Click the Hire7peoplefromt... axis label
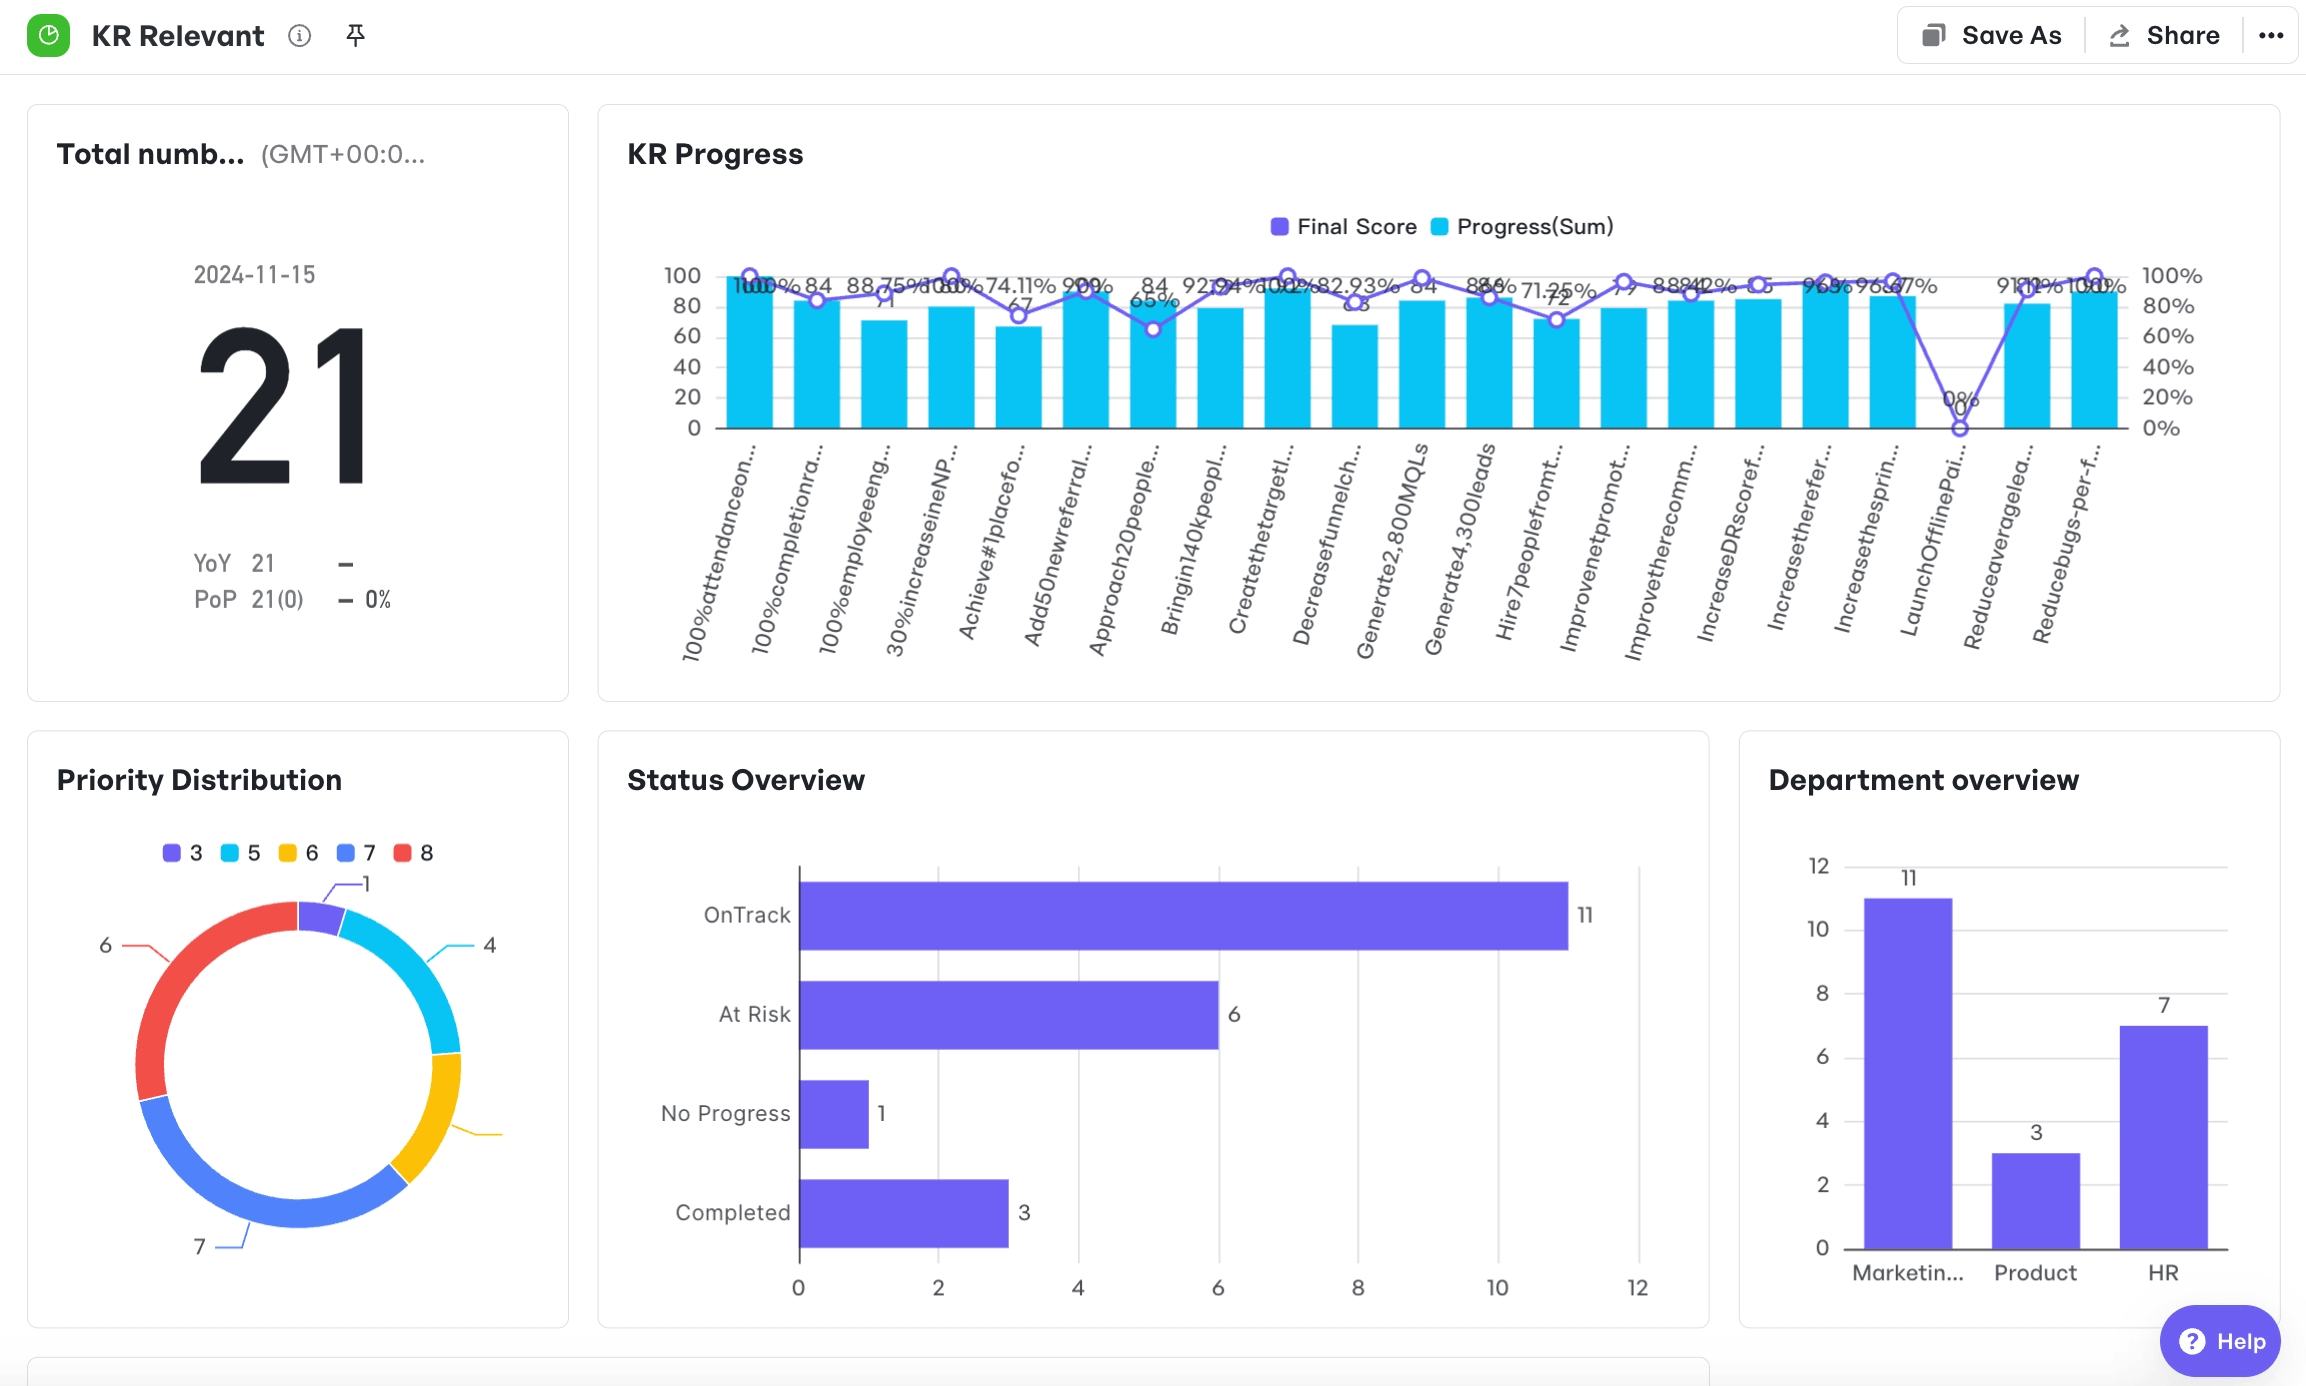2306x1386 pixels. pyautogui.click(x=1528, y=542)
